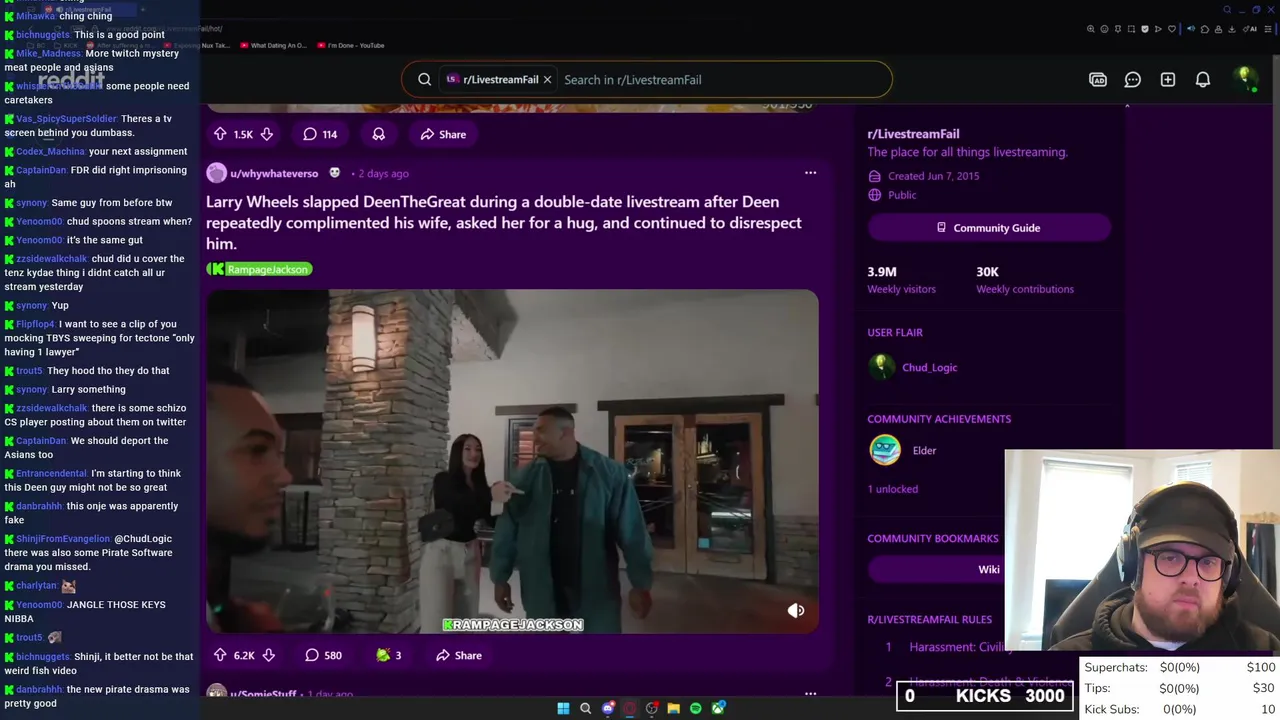Open File Explorer from the taskbar

pos(673,709)
